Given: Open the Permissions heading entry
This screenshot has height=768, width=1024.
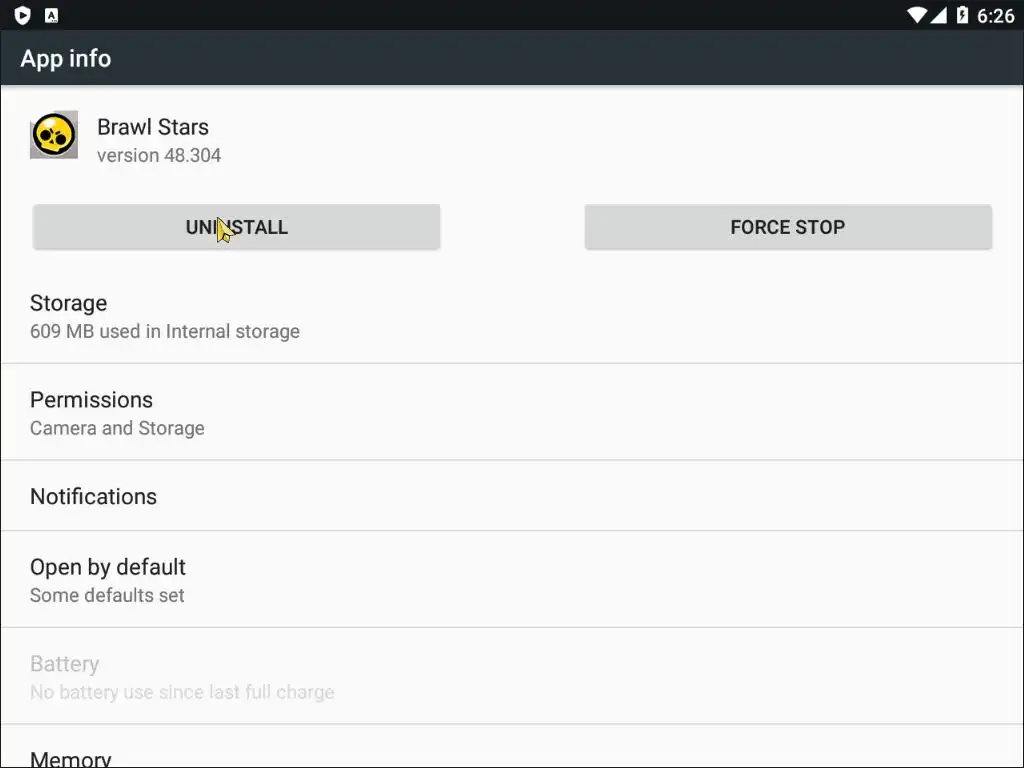Looking at the screenshot, I should (x=91, y=400).
